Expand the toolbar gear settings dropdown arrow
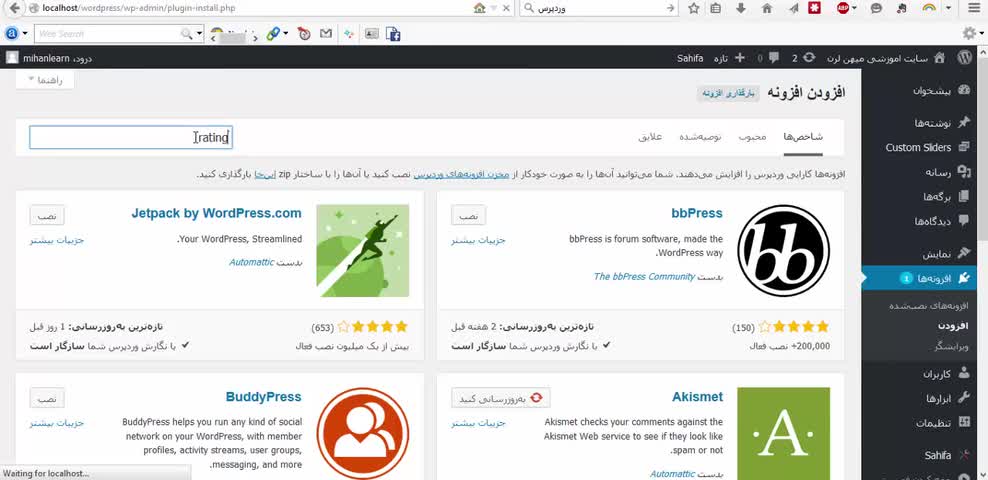The image size is (988, 480). click(981, 33)
